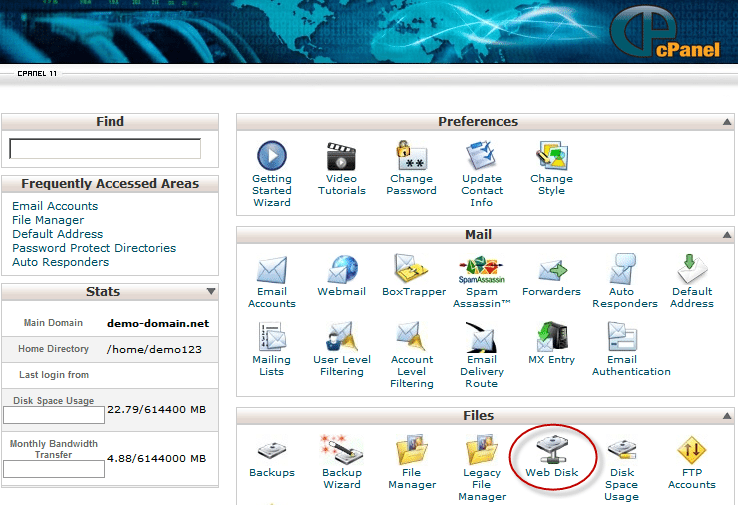Collapse the Files section arrow

pos(727,416)
